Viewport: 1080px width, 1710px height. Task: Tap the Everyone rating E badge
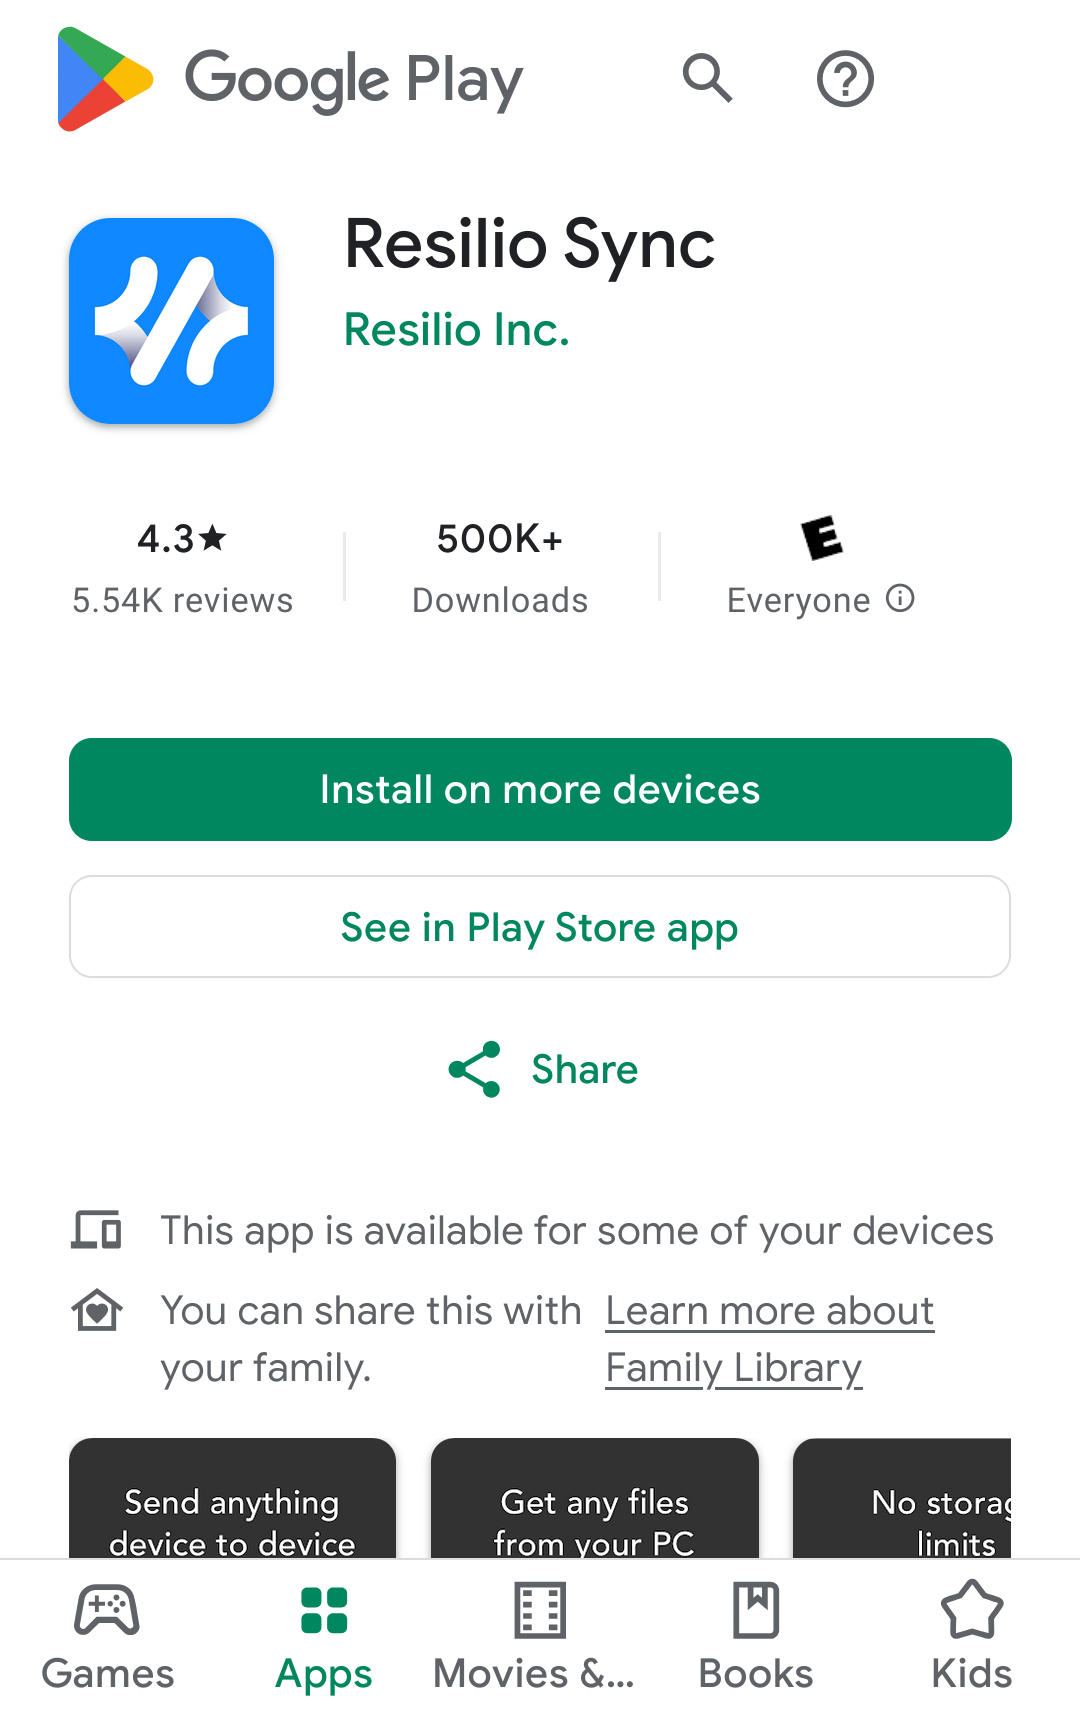click(x=822, y=539)
